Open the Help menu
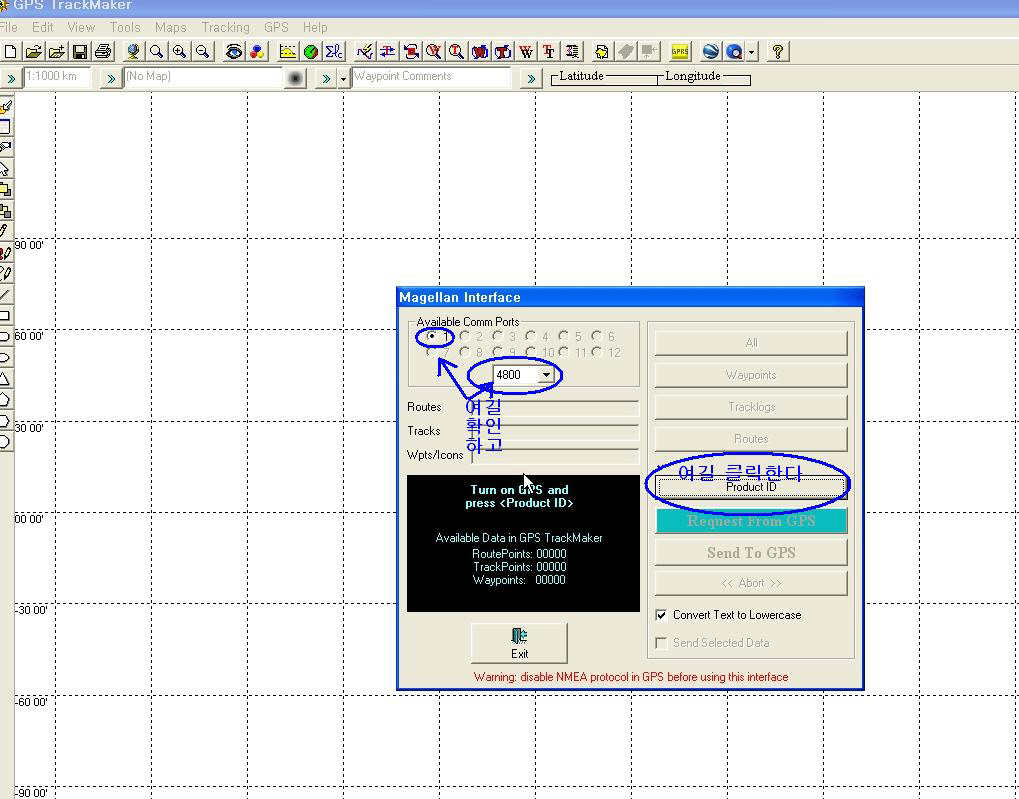The image size is (1019, 799). coord(315,27)
